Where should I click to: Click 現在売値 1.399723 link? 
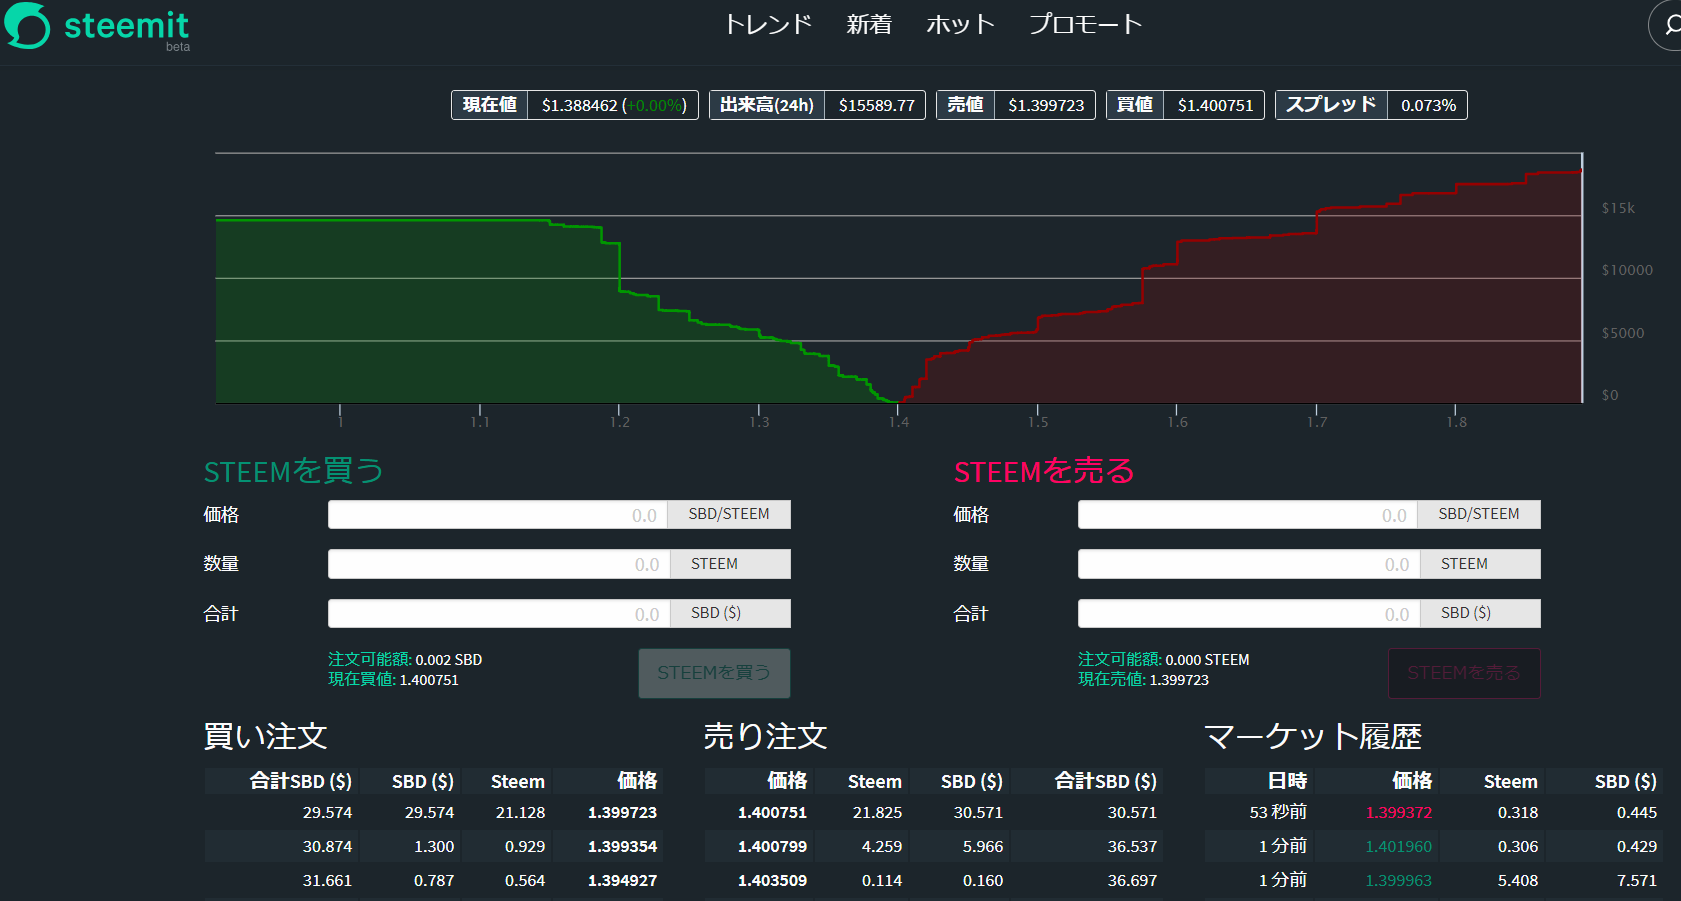tap(1143, 680)
